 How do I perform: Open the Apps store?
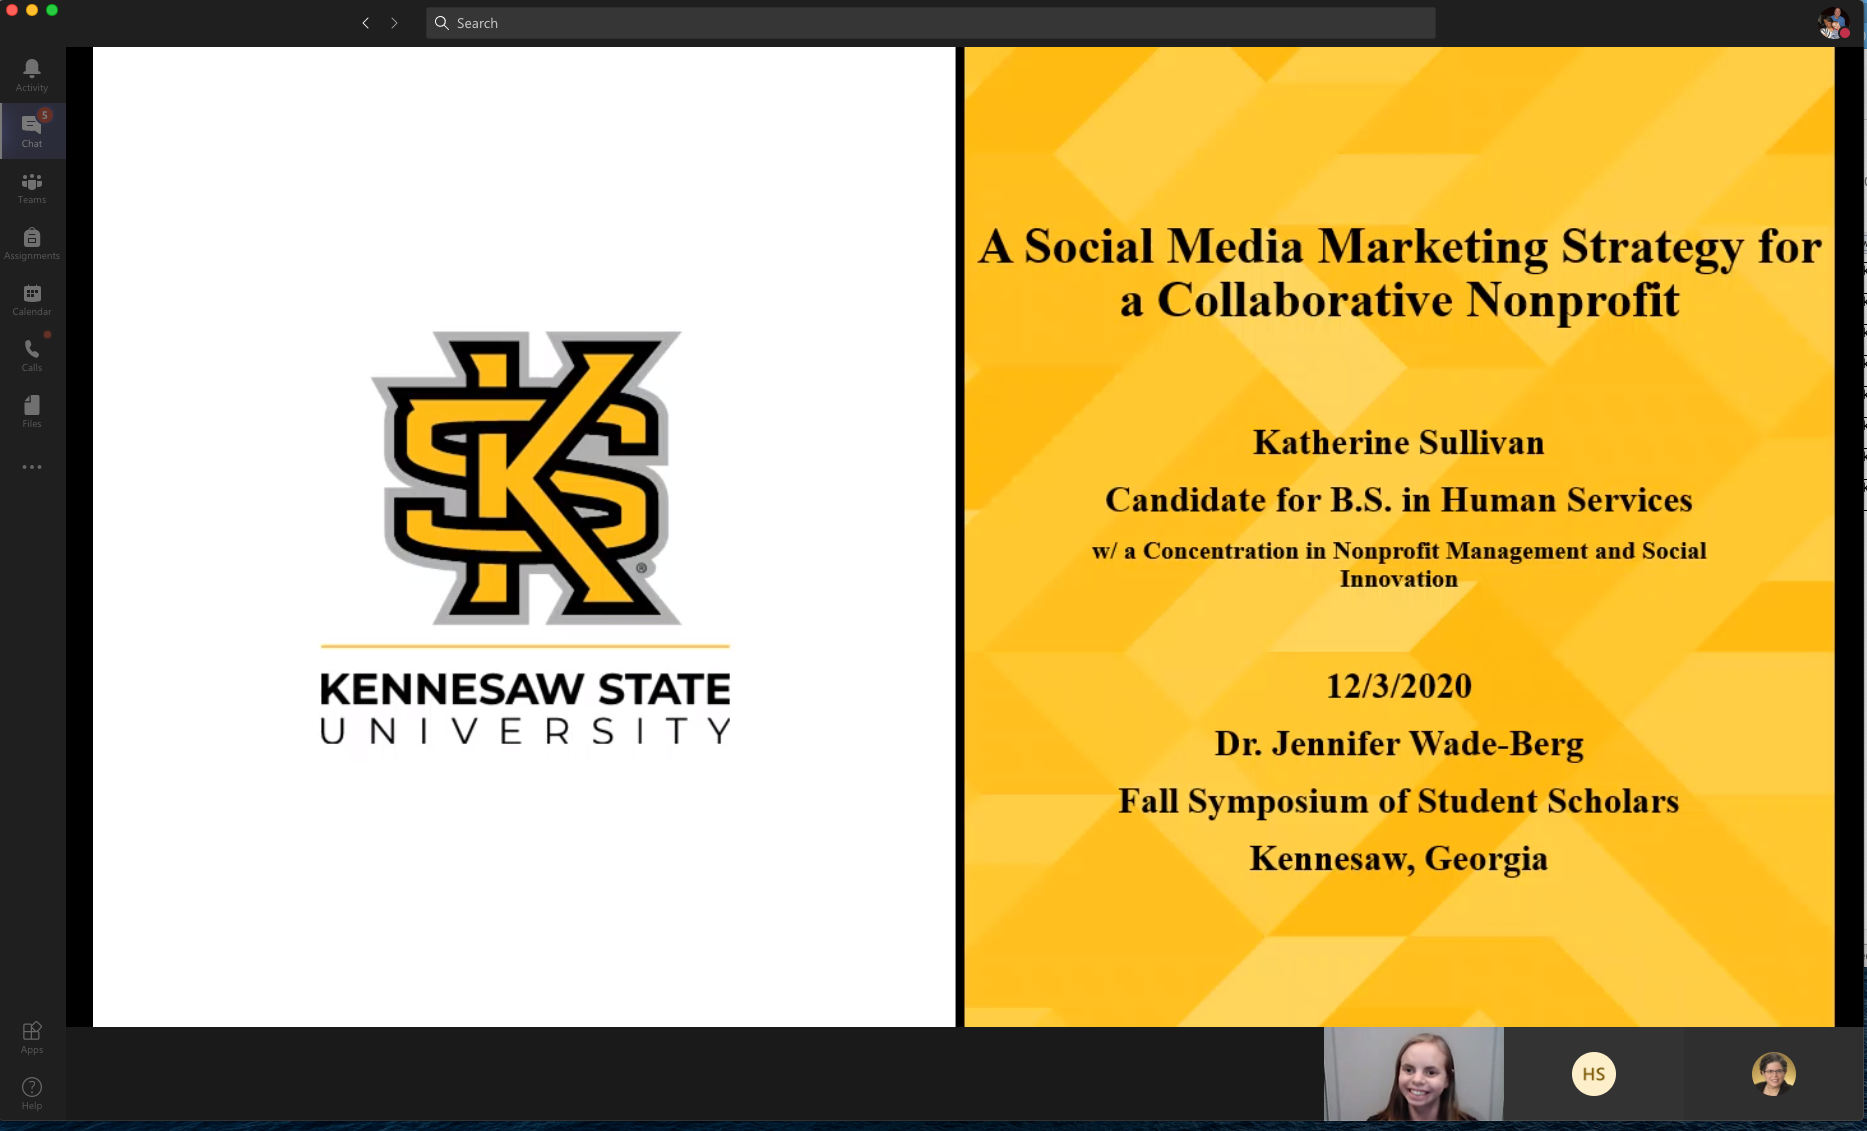(x=32, y=1036)
